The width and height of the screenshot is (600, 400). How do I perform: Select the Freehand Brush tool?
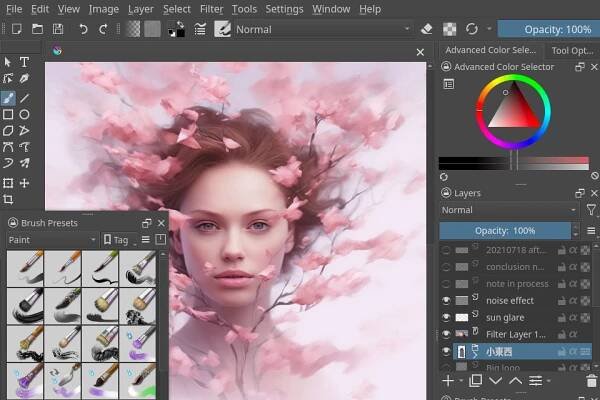click(x=8, y=98)
